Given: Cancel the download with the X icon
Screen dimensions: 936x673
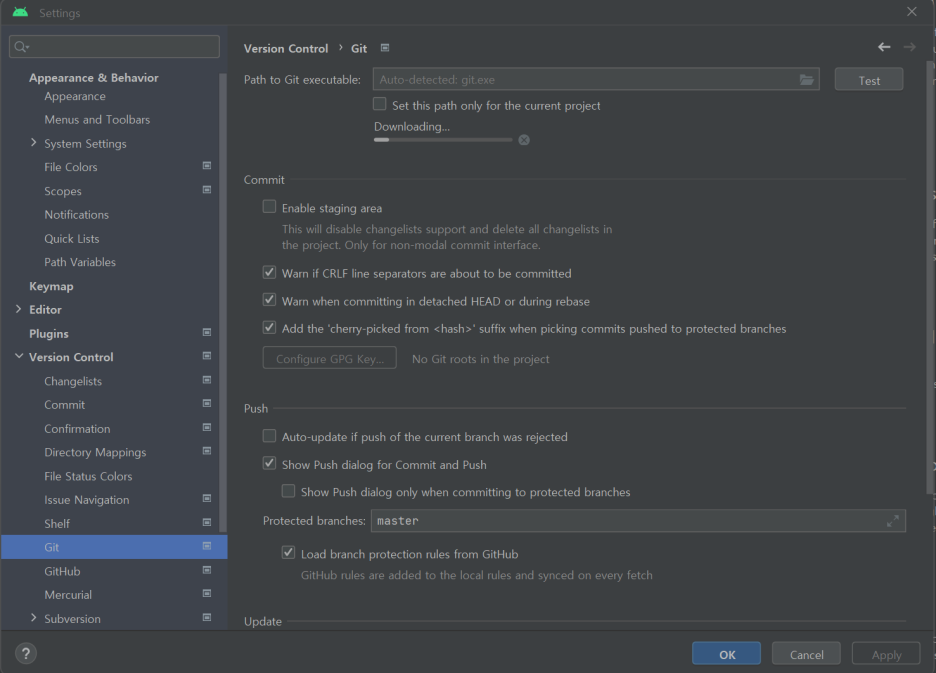Looking at the screenshot, I should [x=524, y=140].
